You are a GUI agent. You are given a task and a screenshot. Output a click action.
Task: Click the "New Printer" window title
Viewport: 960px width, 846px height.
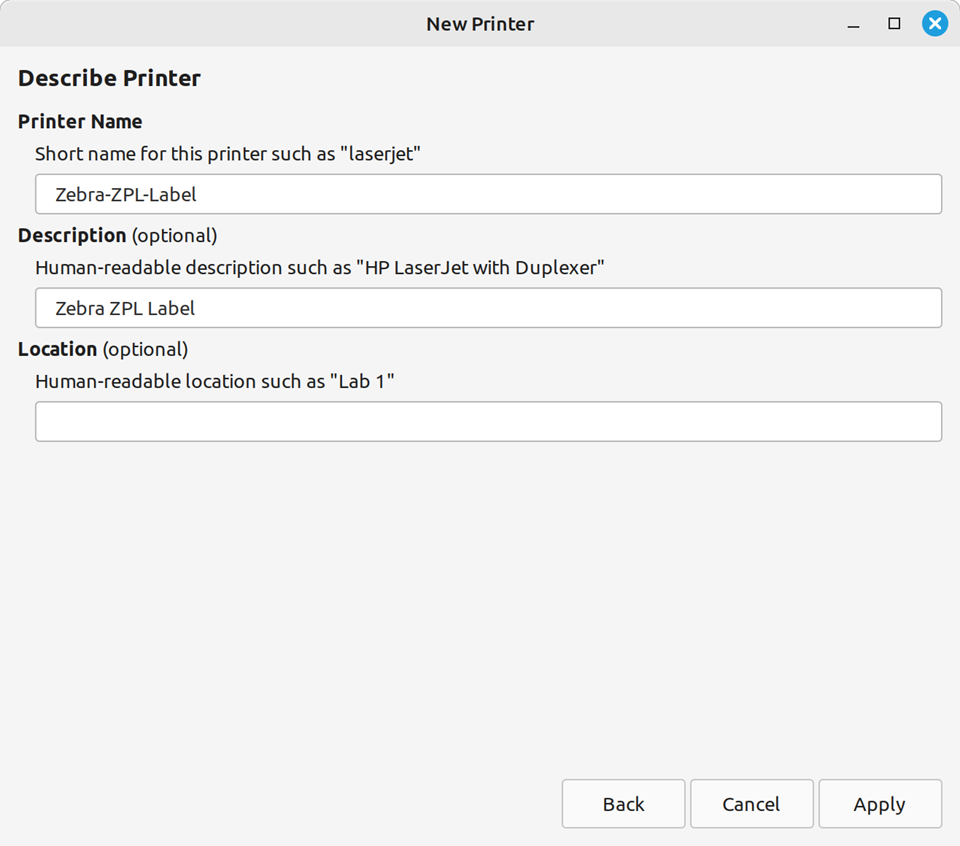pyautogui.click(x=480, y=23)
